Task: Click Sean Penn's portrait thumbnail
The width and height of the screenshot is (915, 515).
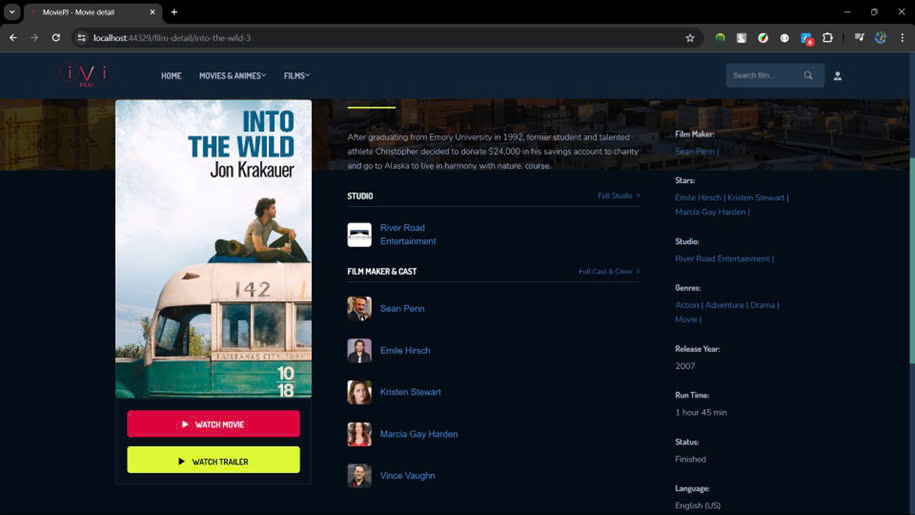Action: (x=359, y=309)
